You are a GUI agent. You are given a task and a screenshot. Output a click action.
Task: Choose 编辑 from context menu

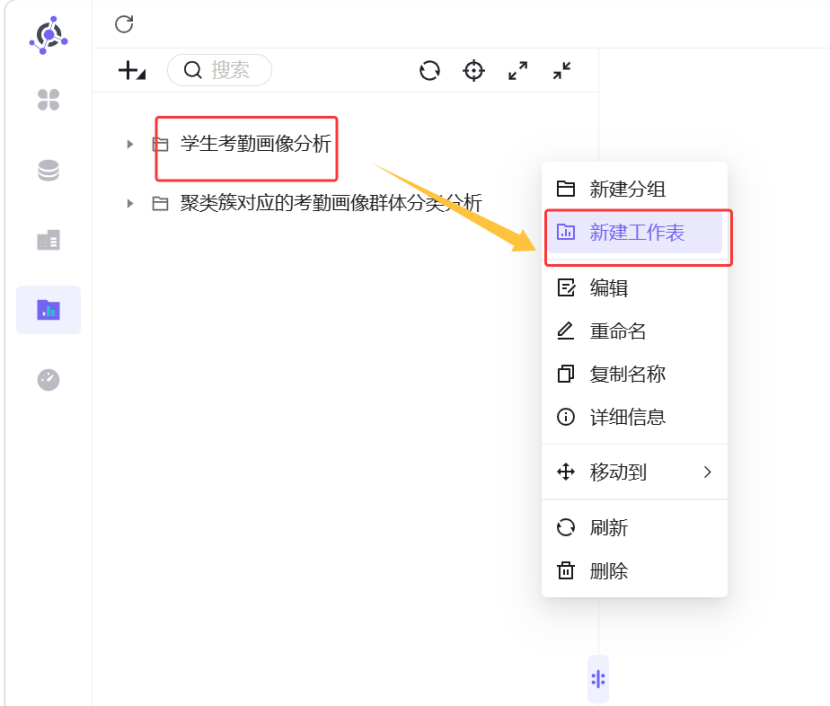635,288
